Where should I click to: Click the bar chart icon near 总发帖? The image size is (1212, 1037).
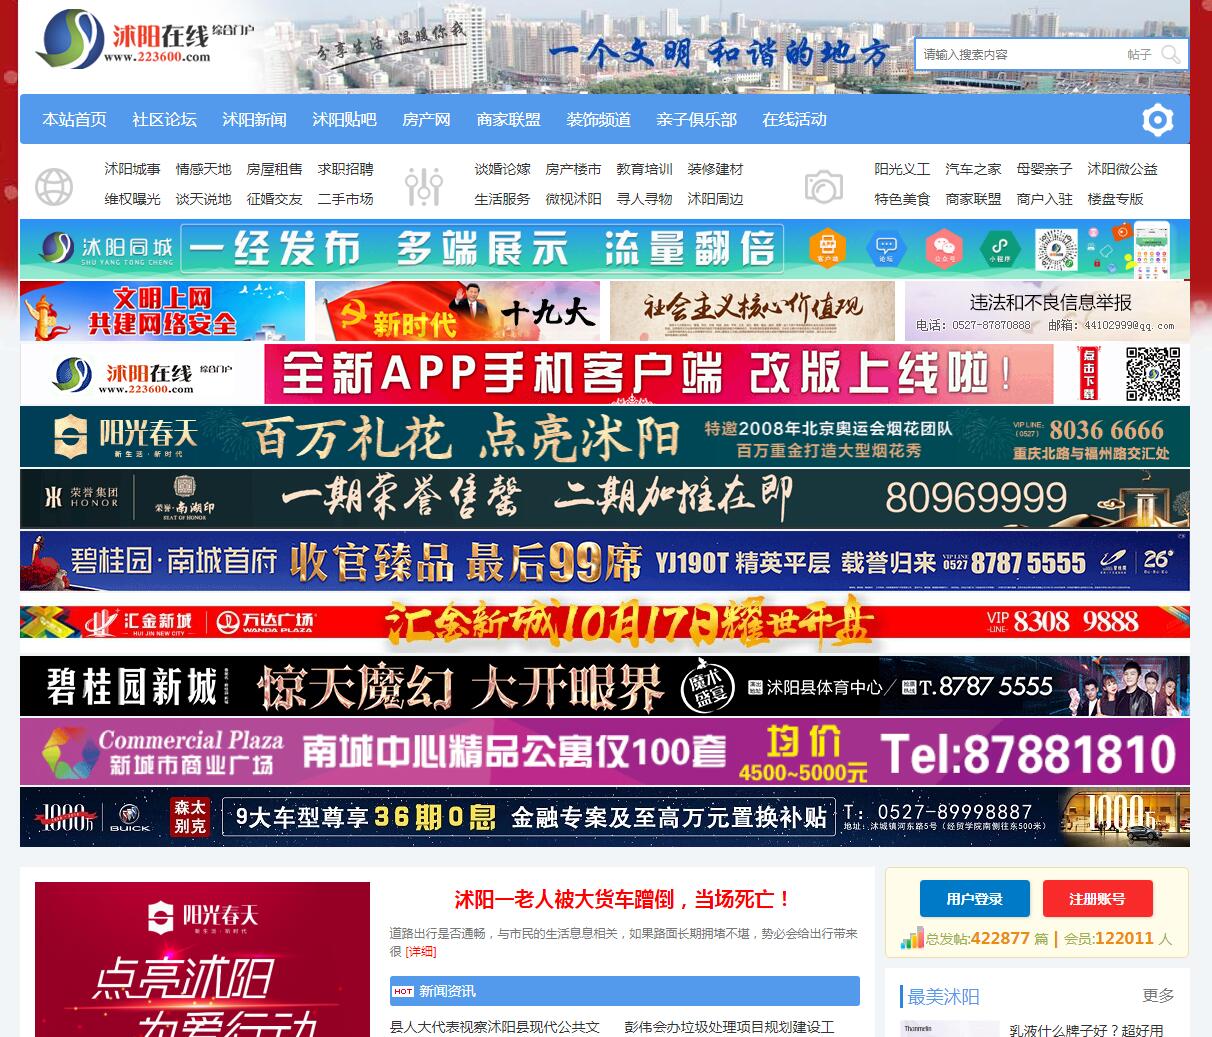tap(911, 938)
